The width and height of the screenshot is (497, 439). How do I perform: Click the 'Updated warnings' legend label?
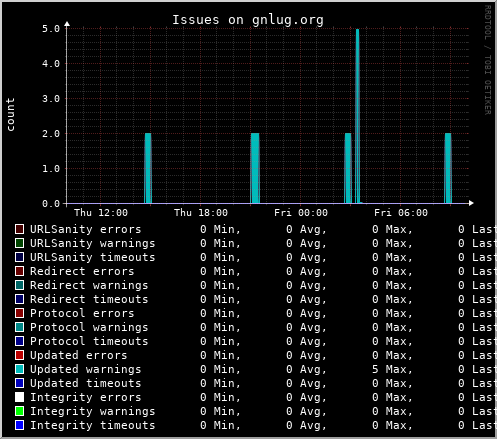[x=86, y=369]
